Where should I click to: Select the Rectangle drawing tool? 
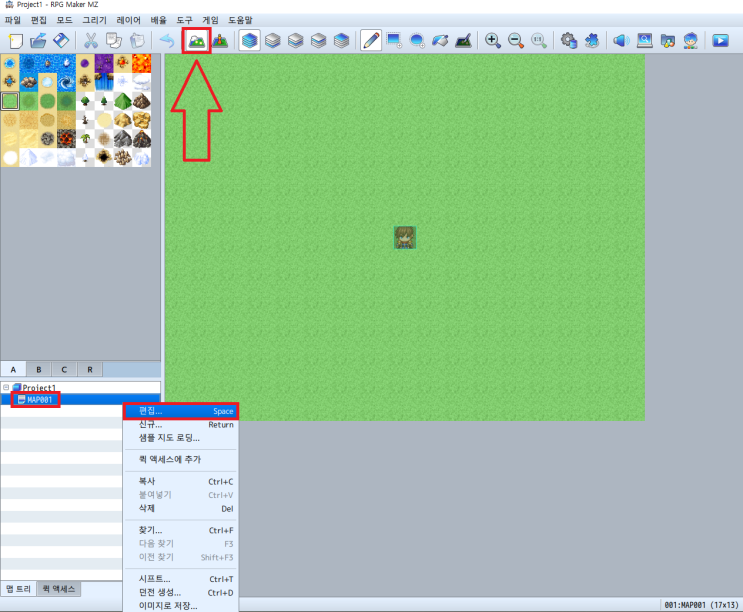(x=394, y=41)
